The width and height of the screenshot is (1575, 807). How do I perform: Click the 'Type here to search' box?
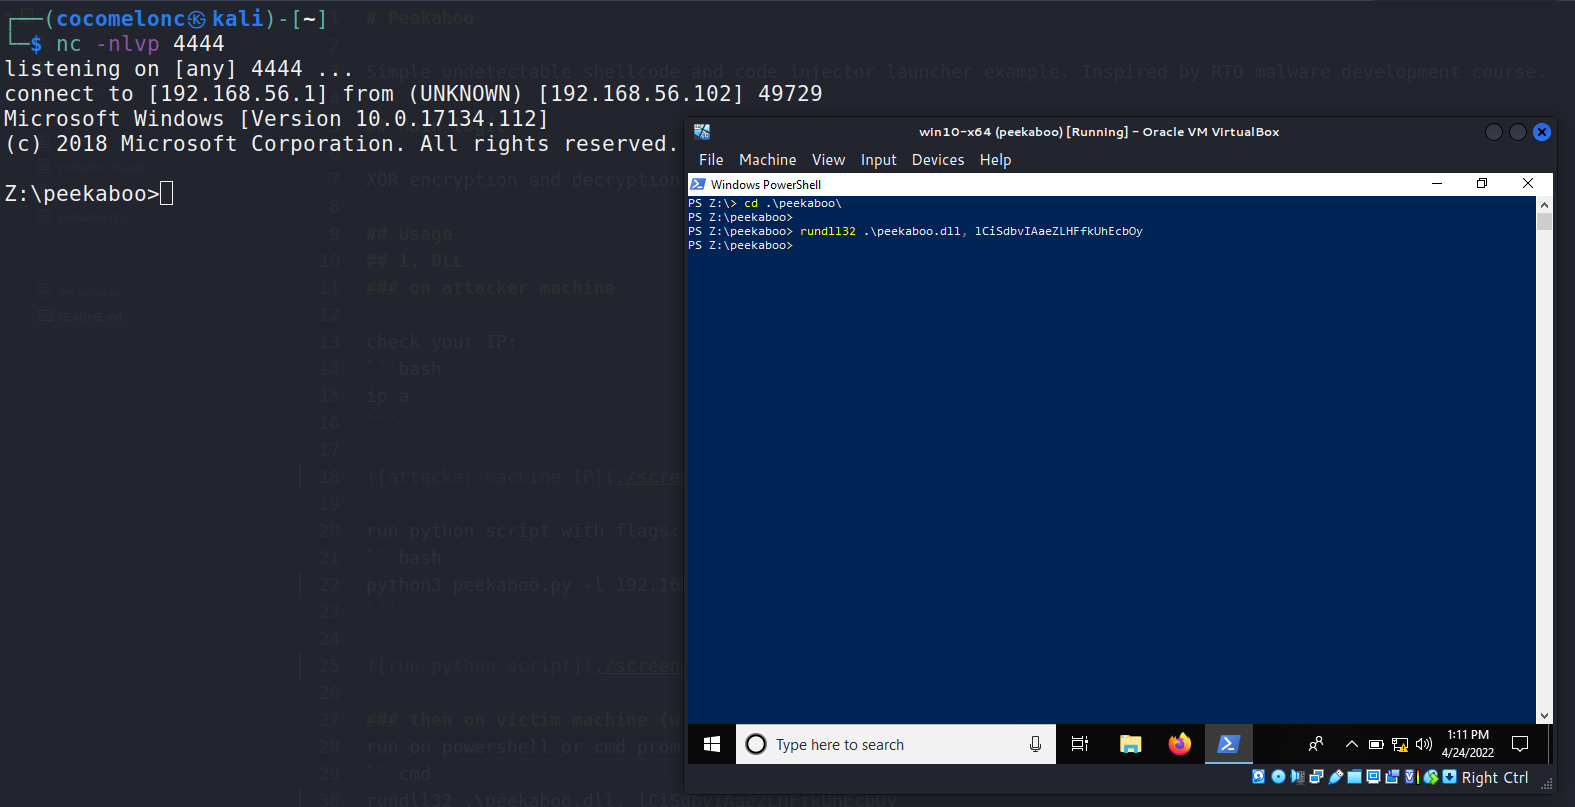(896, 744)
